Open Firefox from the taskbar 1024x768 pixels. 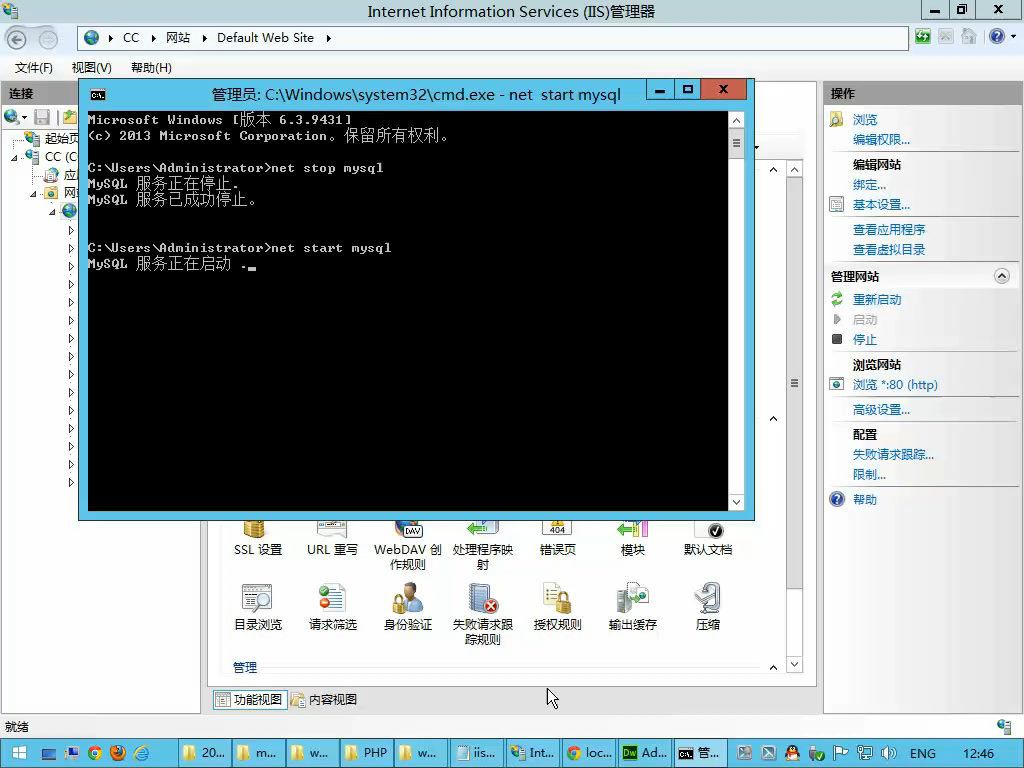pyautogui.click(x=118, y=753)
